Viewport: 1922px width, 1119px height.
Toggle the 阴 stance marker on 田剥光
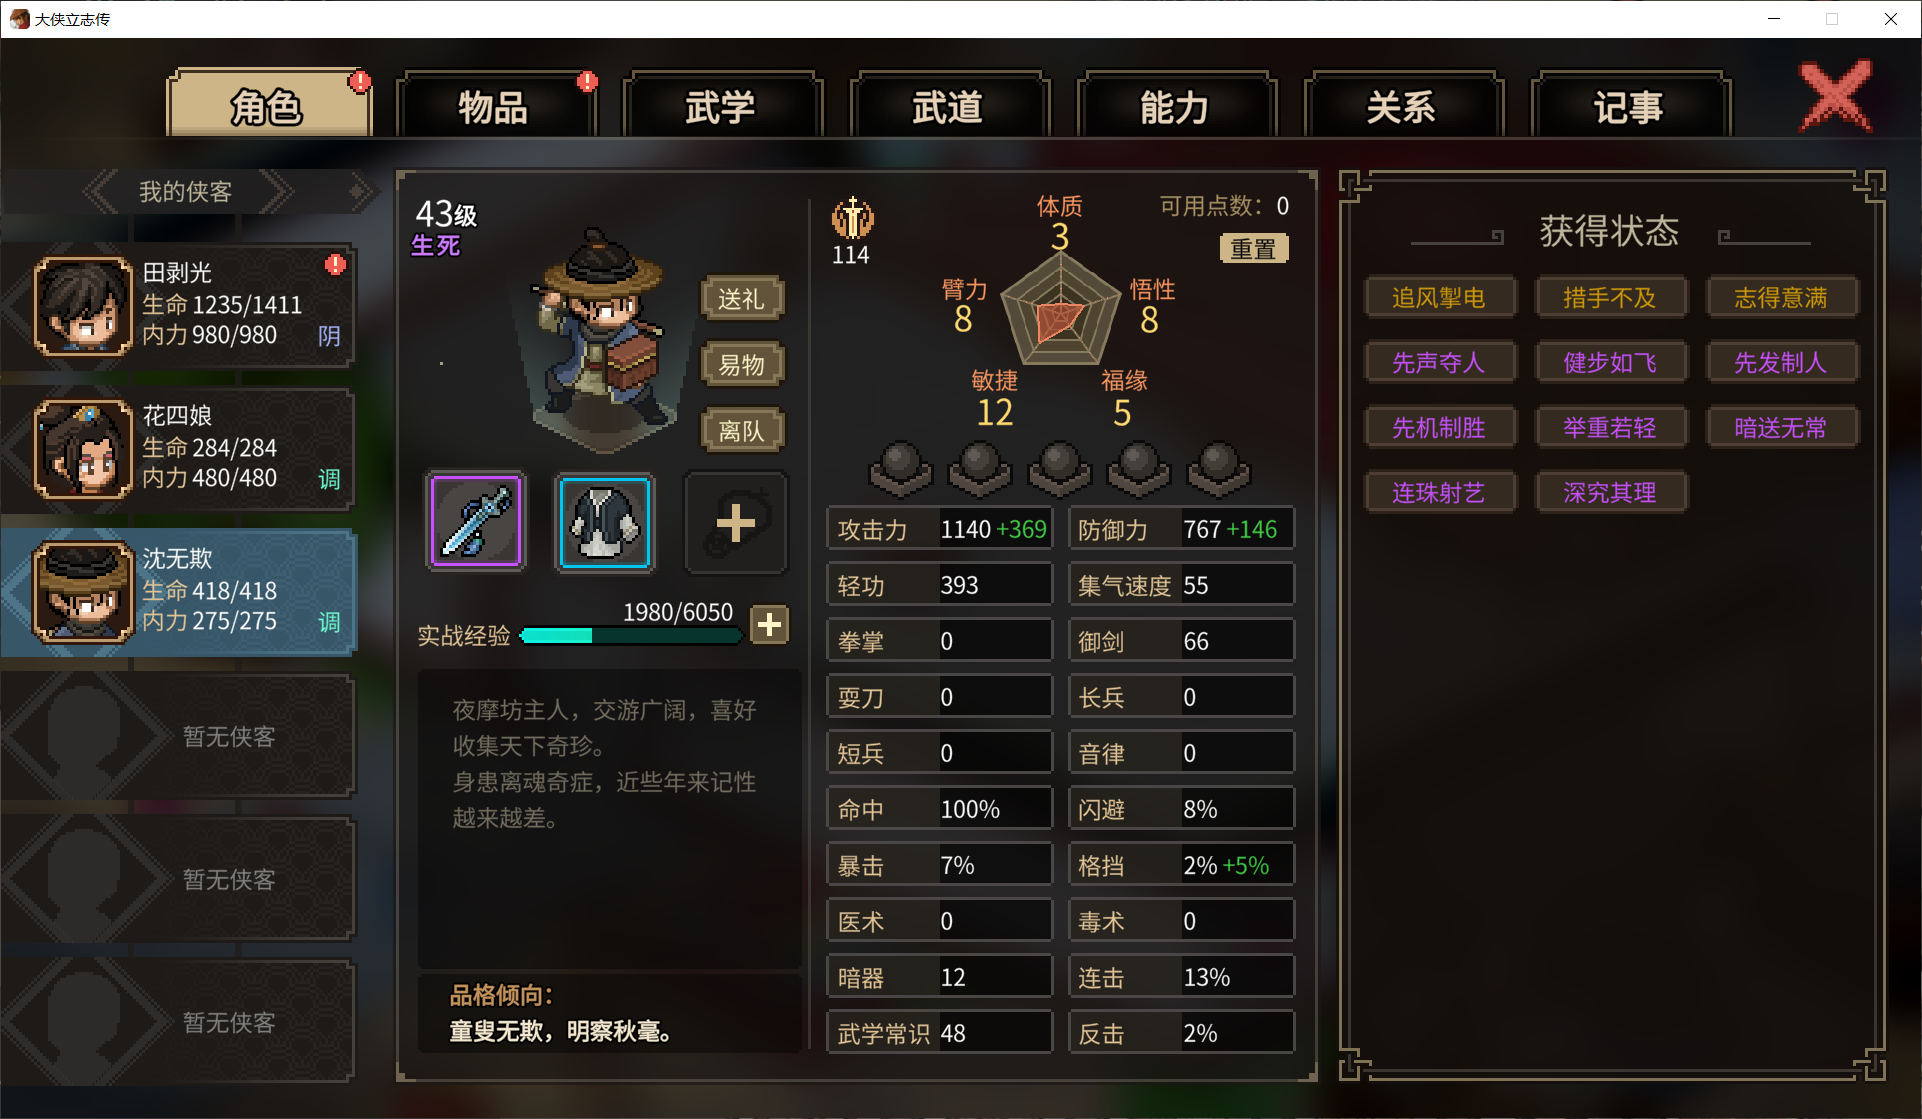point(329,336)
